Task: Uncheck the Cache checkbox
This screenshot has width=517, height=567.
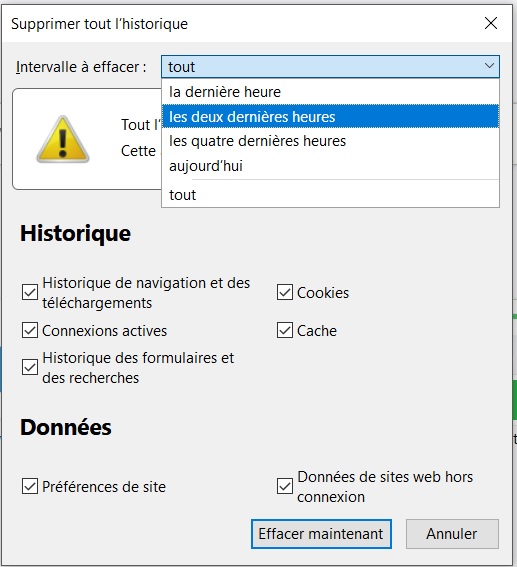Action: (x=285, y=330)
